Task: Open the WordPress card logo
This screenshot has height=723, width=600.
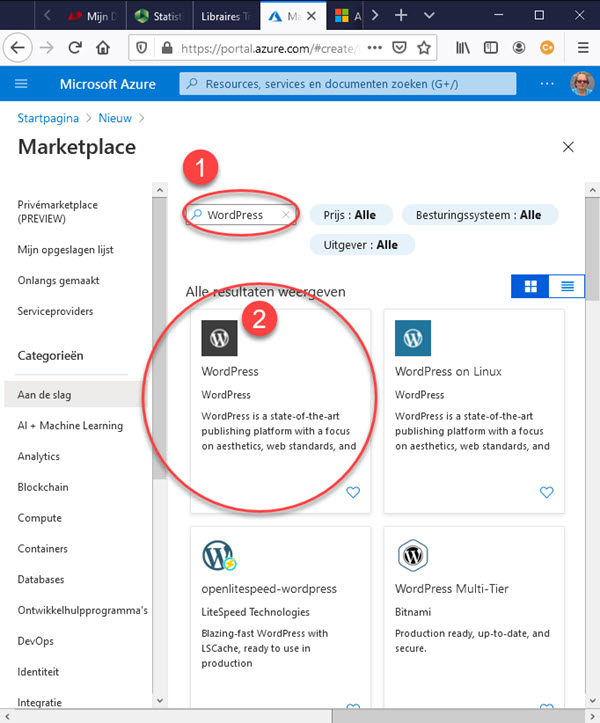Action: [220, 338]
